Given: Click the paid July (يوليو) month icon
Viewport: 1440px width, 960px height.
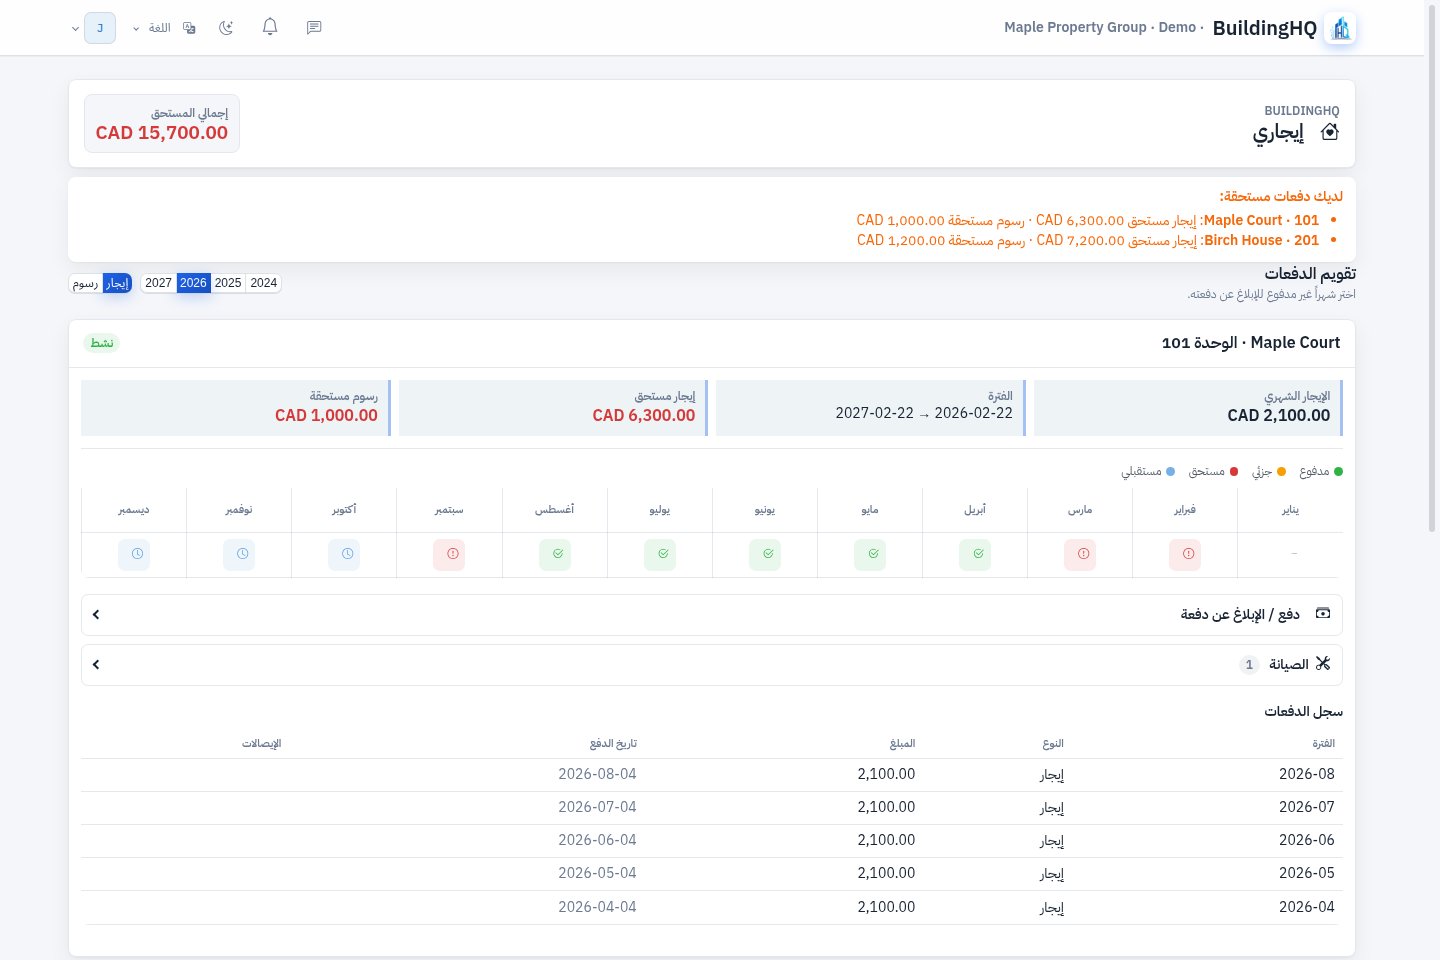Looking at the screenshot, I should (660, 555).
